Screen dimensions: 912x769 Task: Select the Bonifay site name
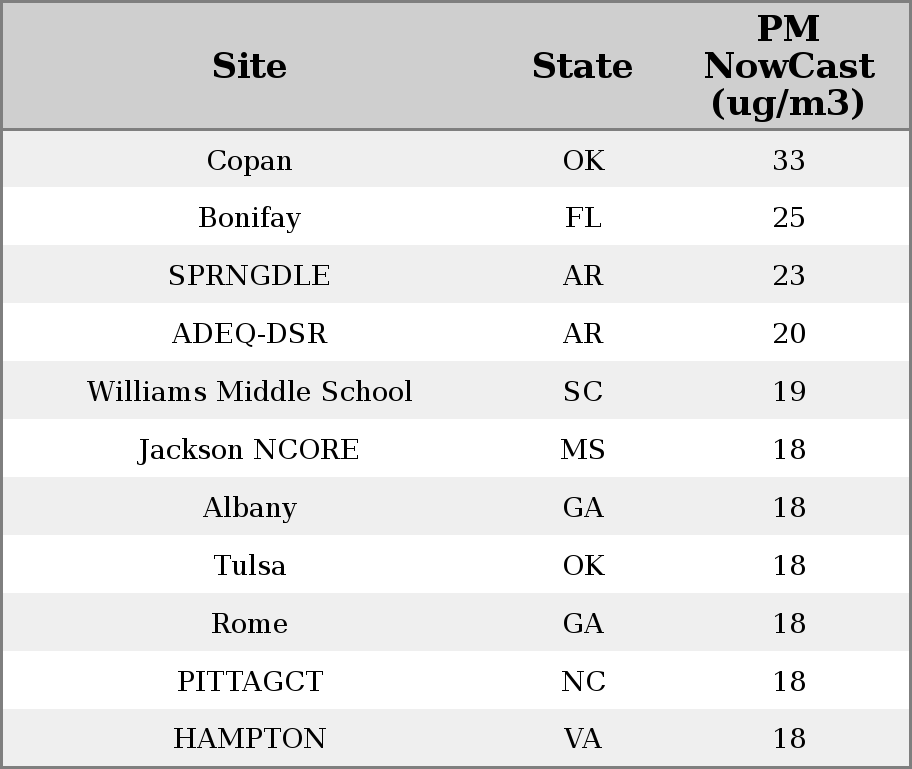249,218
